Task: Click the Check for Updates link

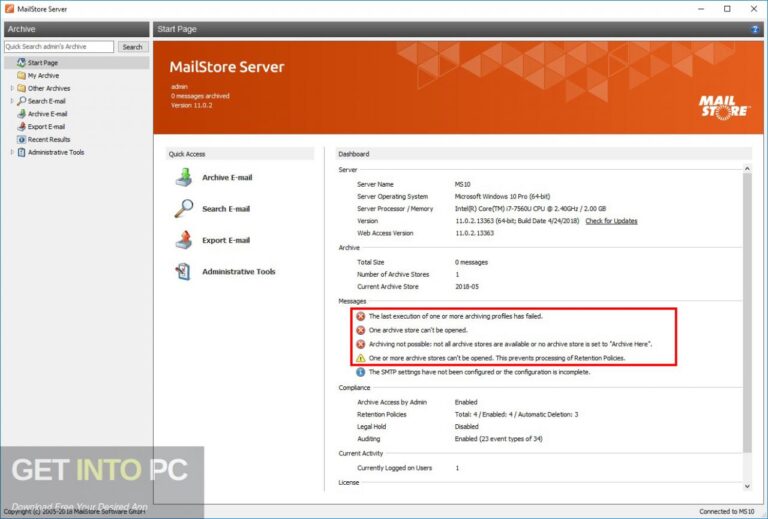Action: point(611,221)
